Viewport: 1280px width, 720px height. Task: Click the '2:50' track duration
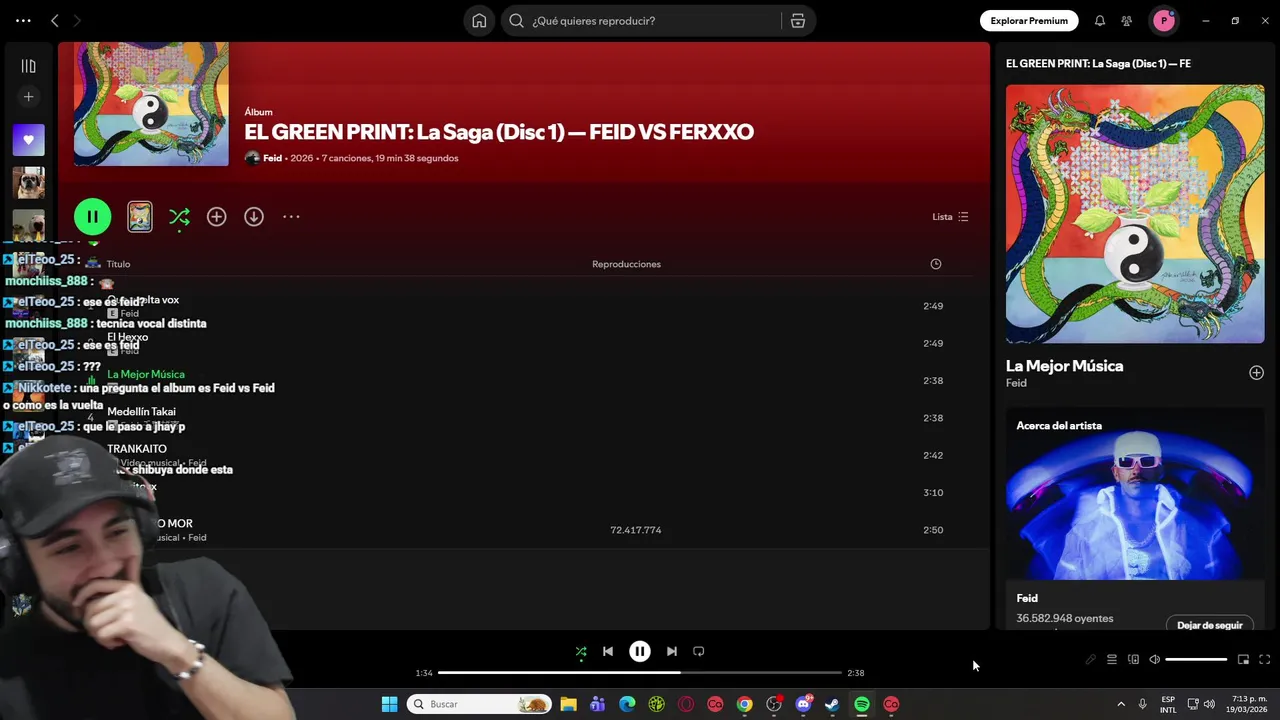[x=933, y=530]
